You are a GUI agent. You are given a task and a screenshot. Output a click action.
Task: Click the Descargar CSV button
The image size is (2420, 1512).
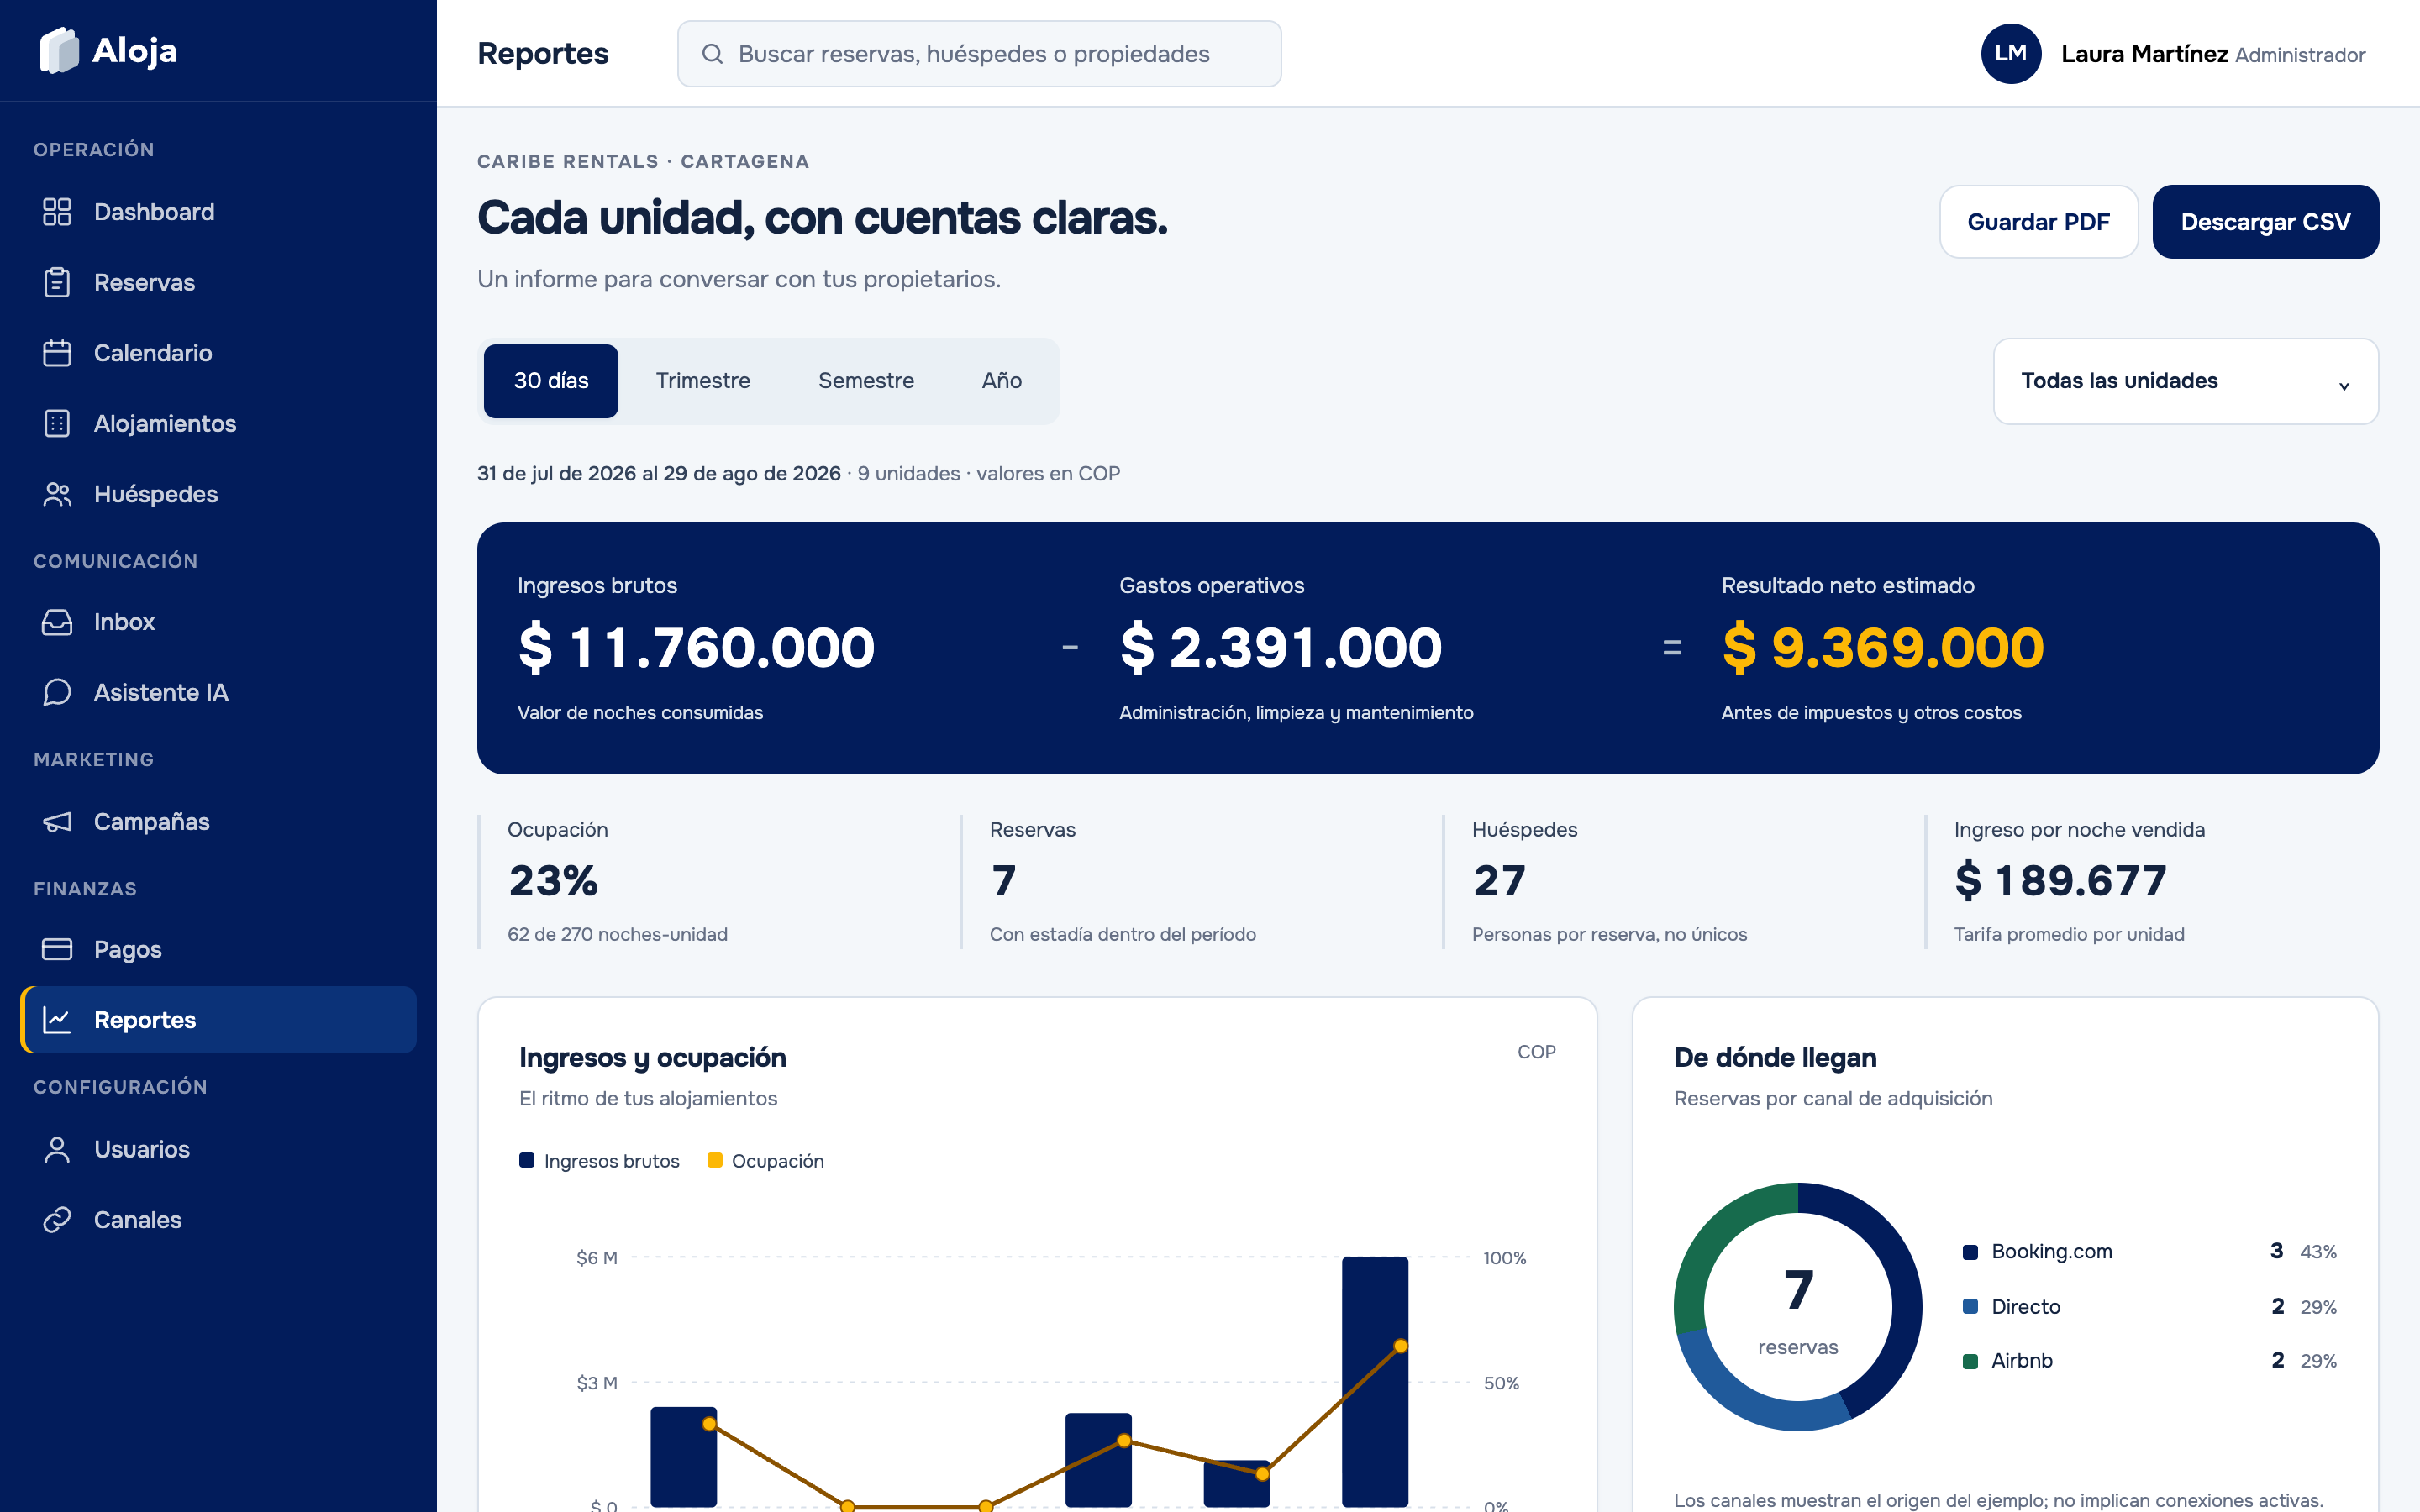(x=2265, y=222)
